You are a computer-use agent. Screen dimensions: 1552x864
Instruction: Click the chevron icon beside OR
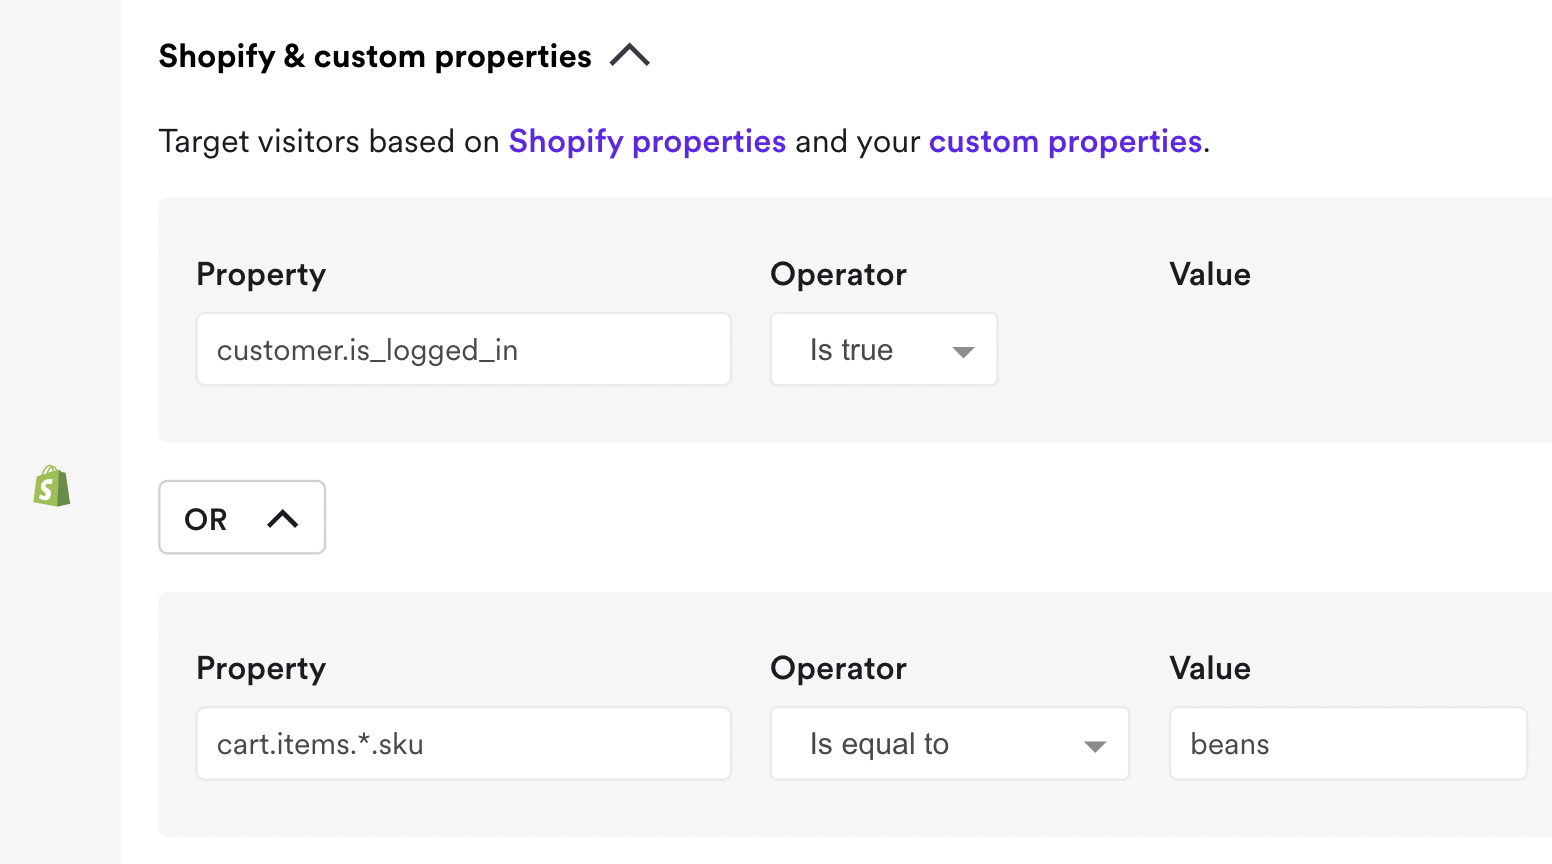(283, 518)
